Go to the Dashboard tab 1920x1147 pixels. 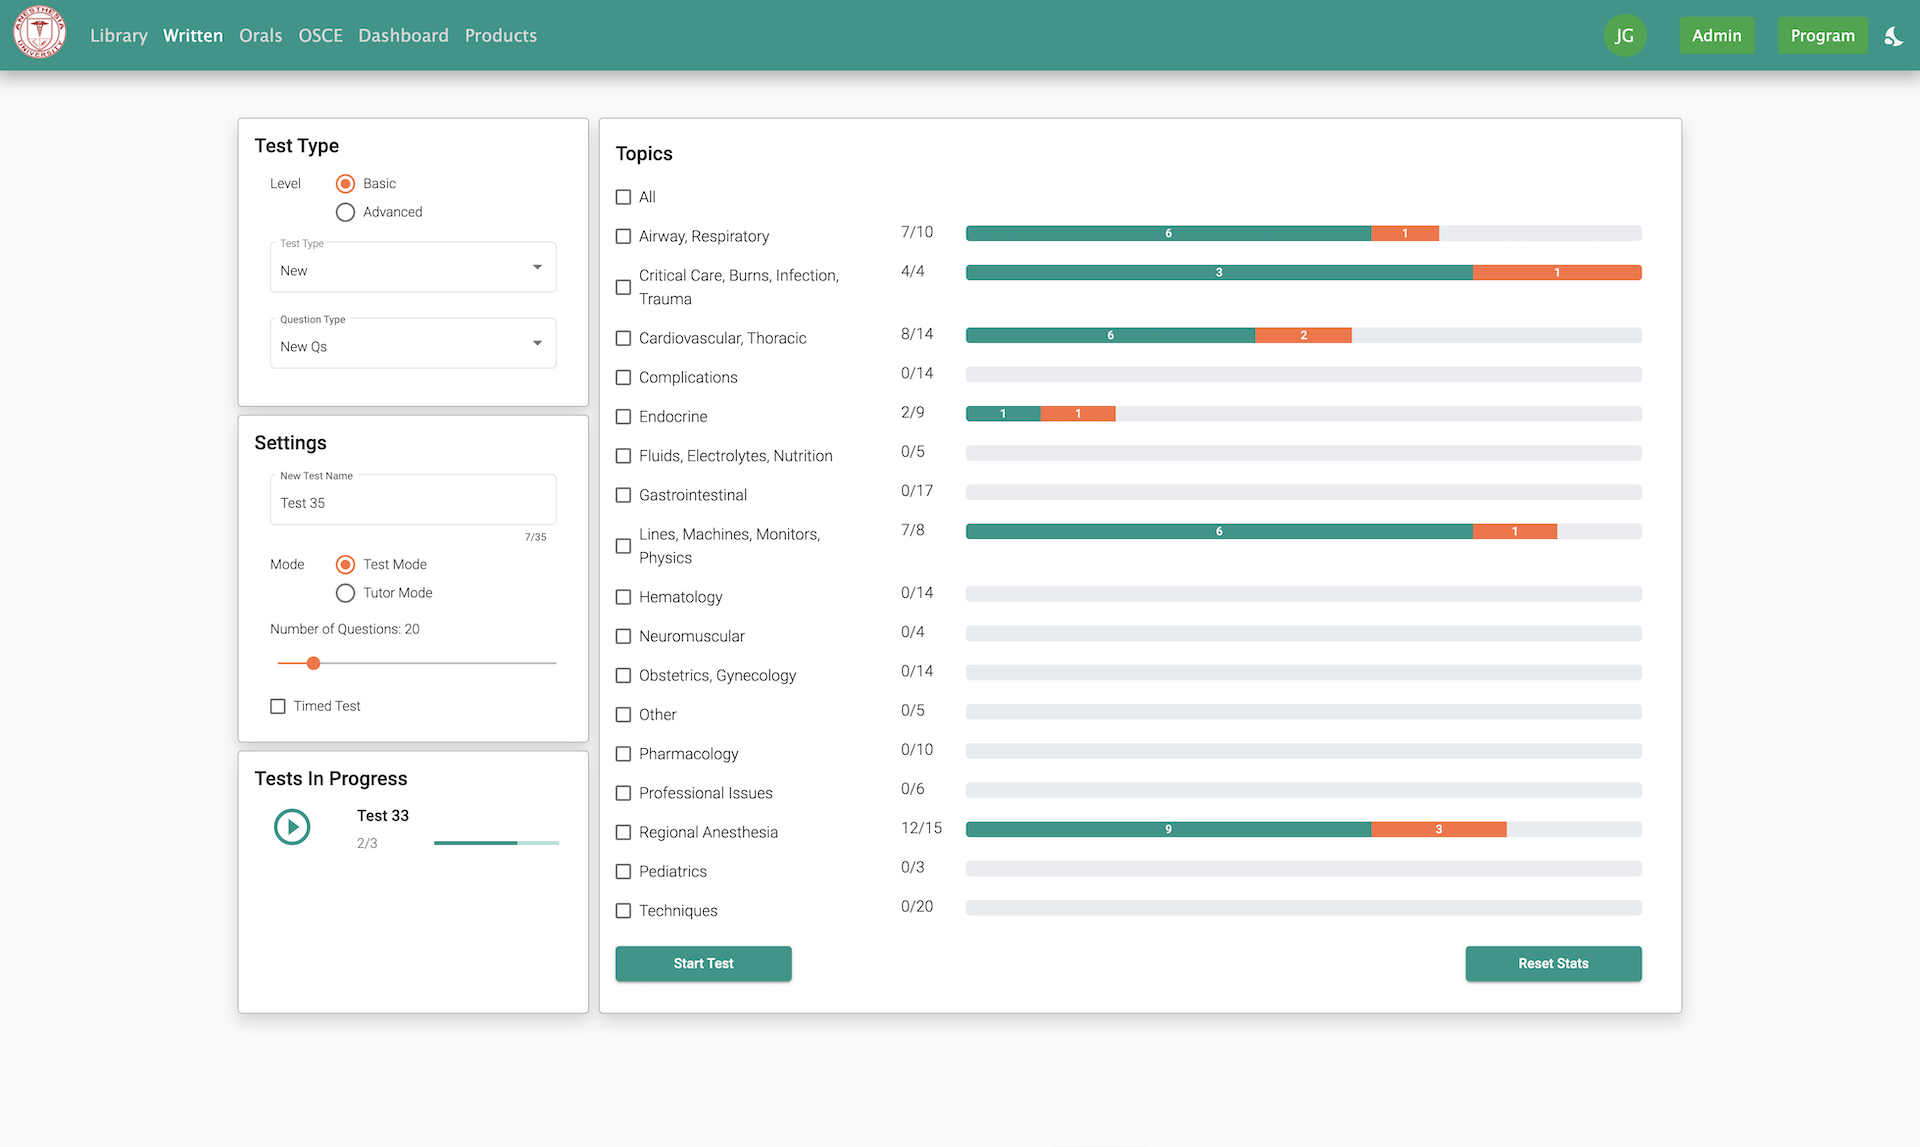(403, 36)
